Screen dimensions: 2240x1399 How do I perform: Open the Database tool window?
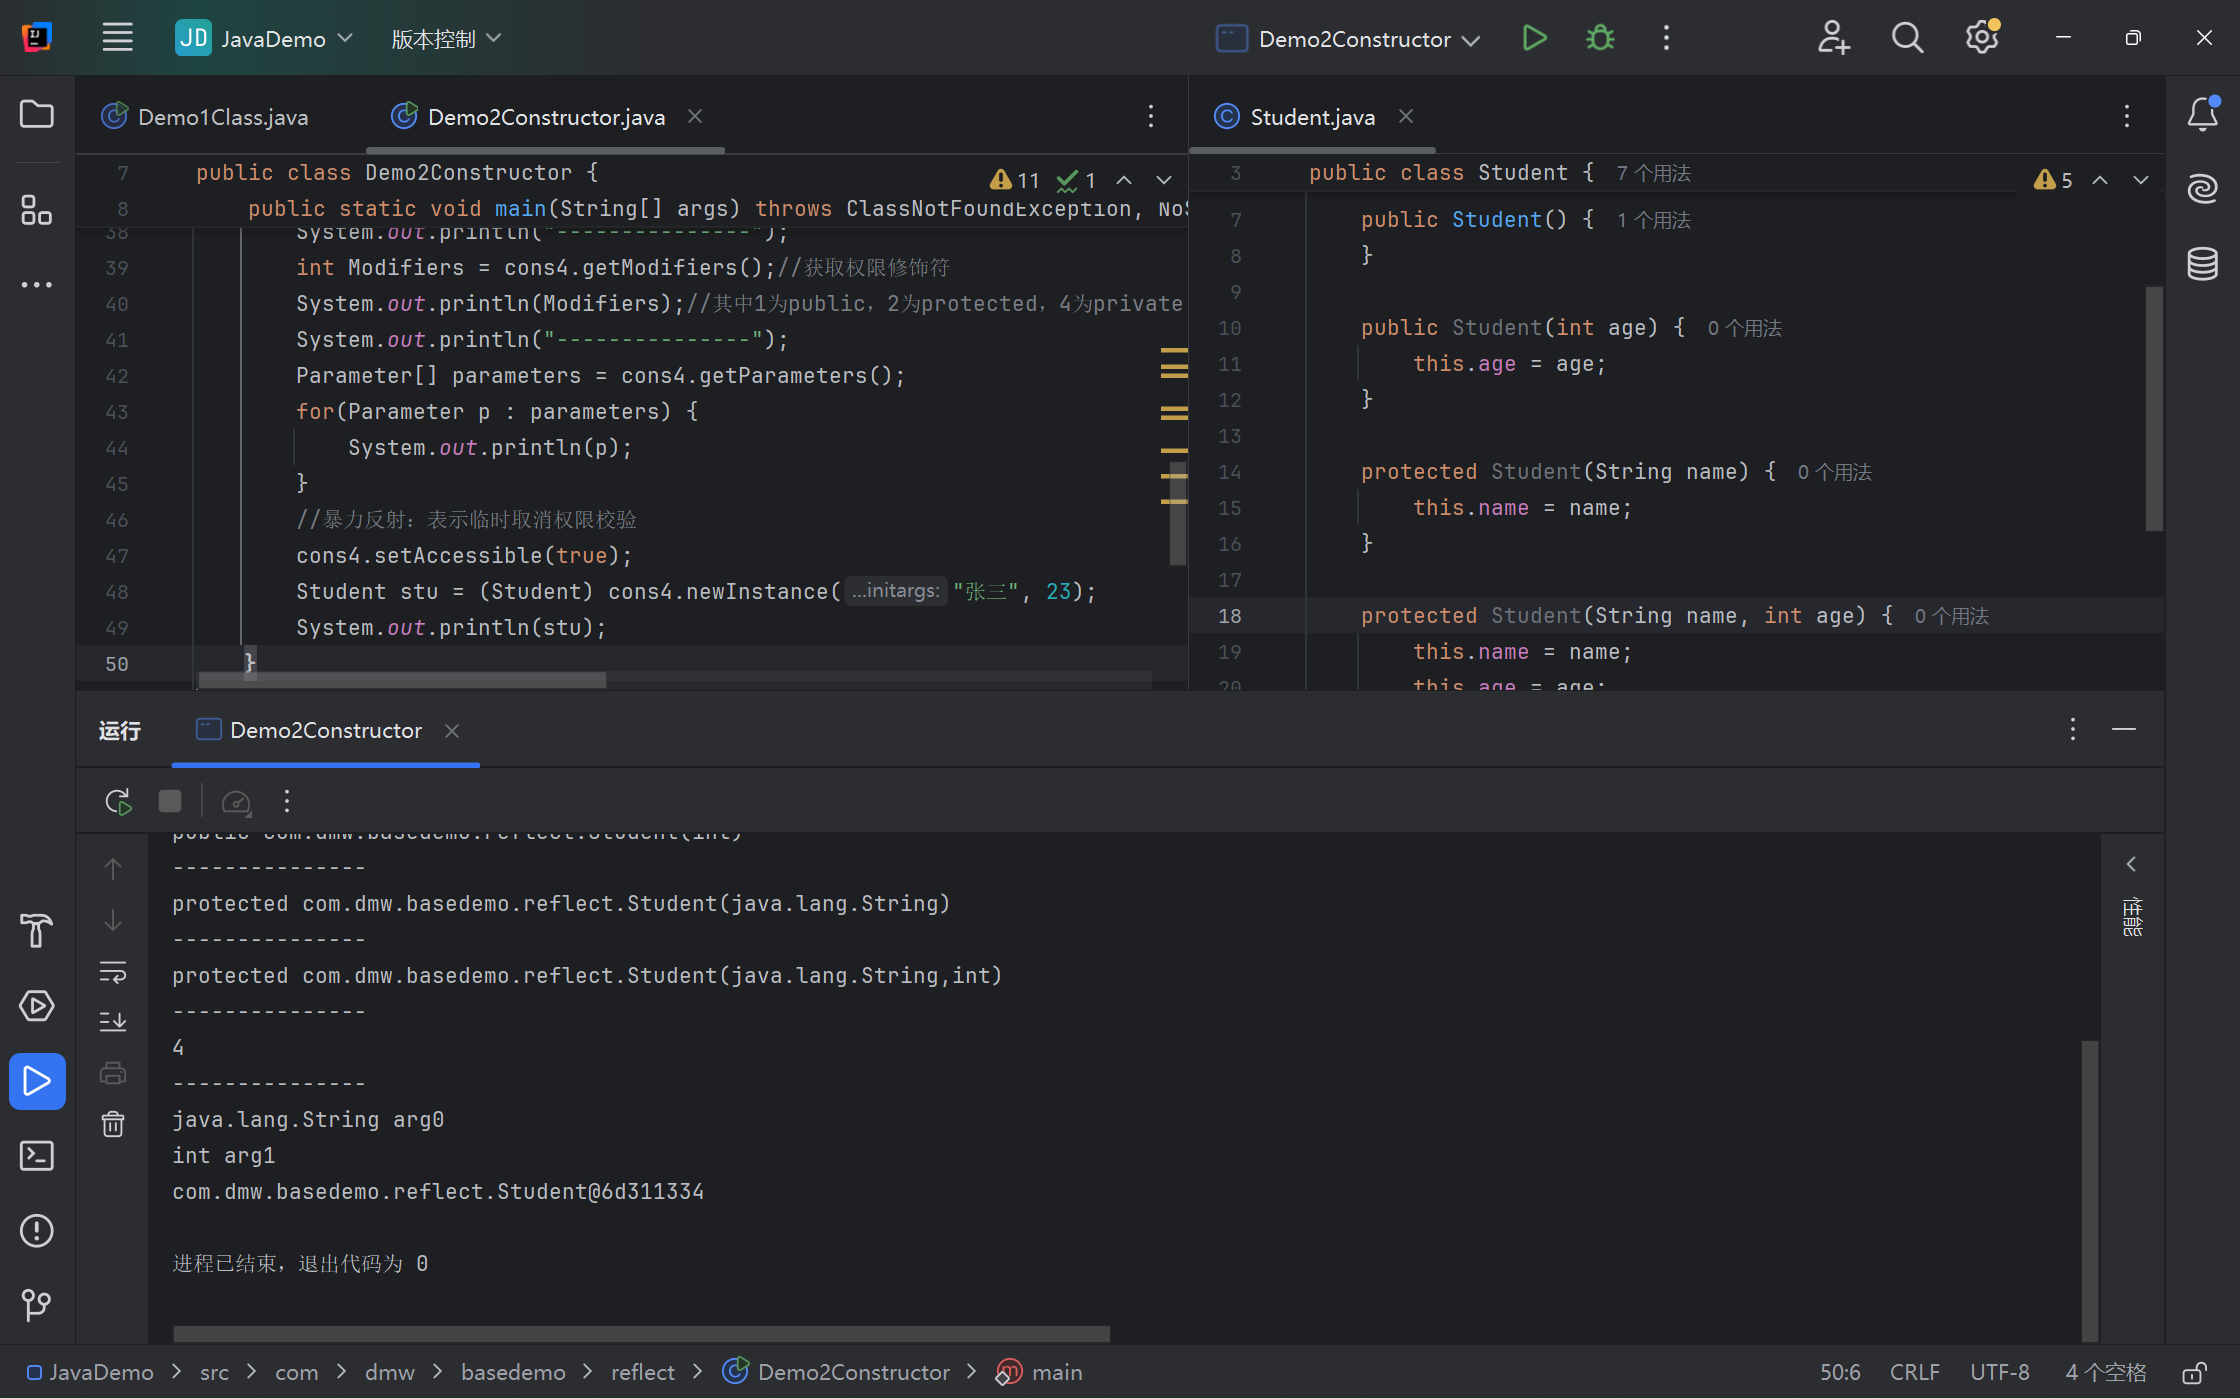tap(2202, 264)
